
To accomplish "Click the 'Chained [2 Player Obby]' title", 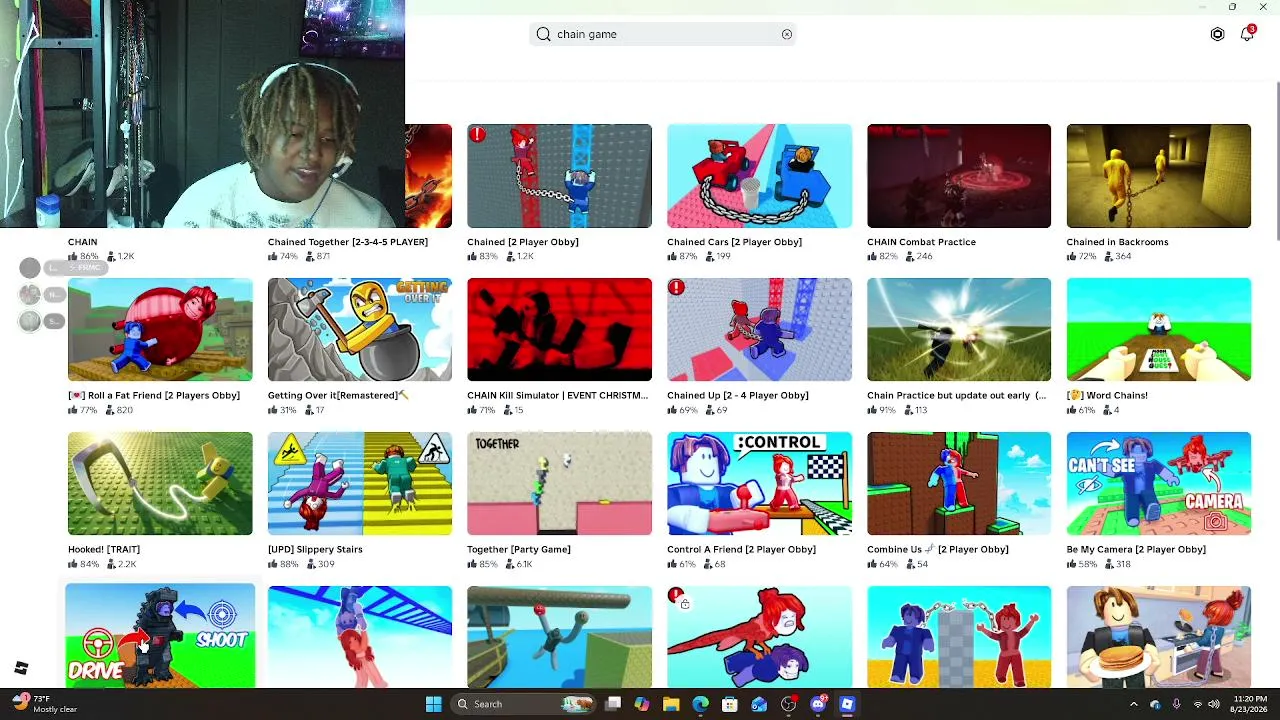I will 523,242.
